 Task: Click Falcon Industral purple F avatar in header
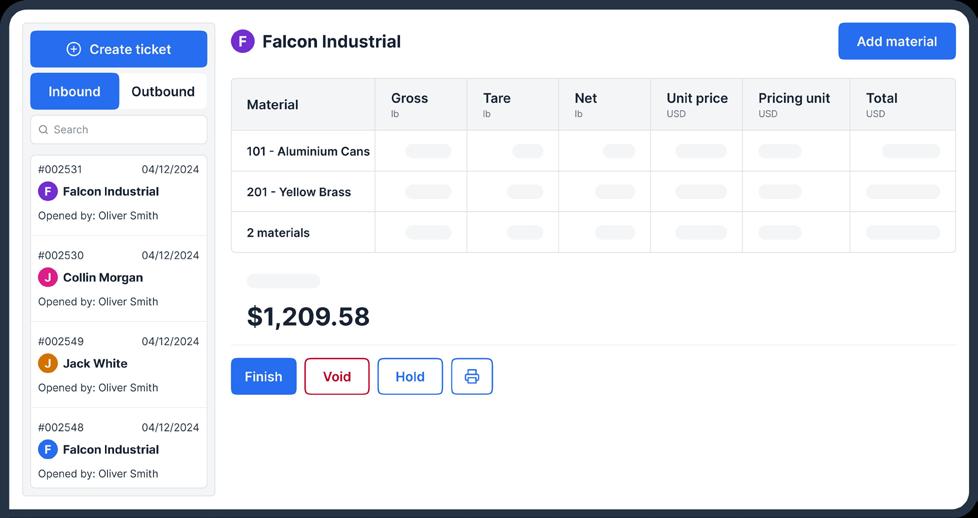[242, 41]
